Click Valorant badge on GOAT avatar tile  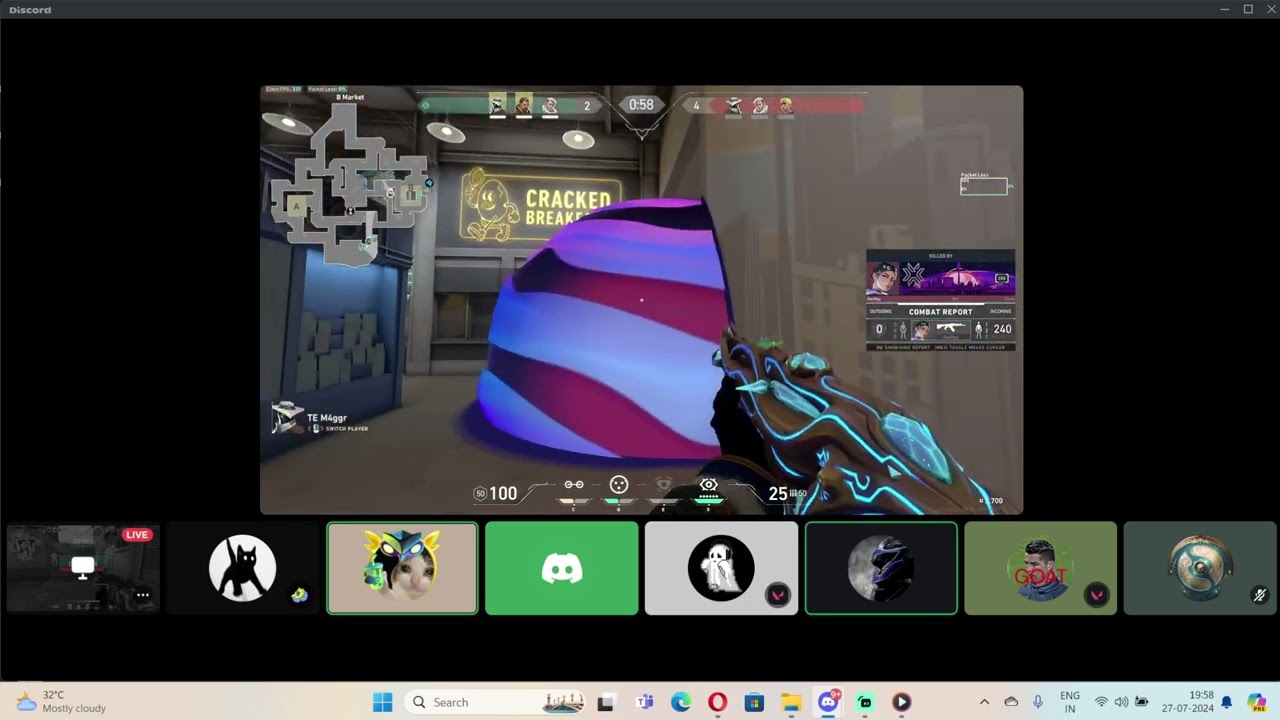[x=1097, y=595]
